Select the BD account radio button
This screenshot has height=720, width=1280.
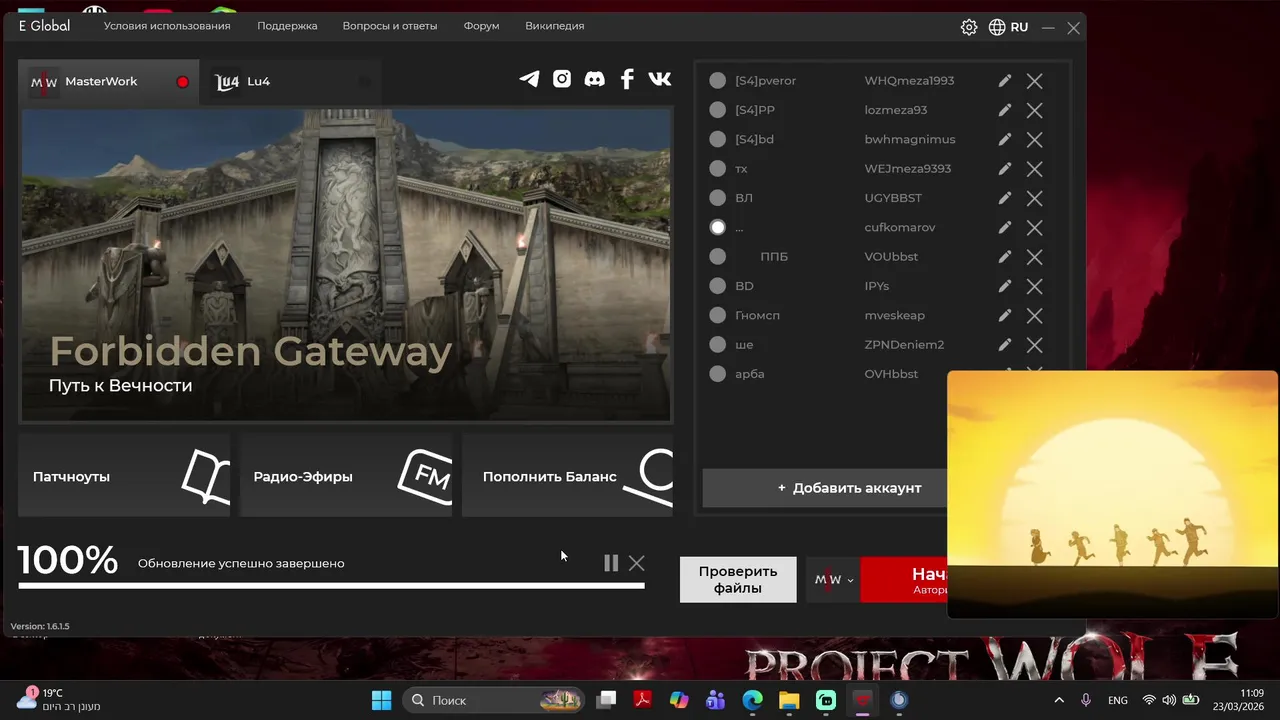[718, 286]
